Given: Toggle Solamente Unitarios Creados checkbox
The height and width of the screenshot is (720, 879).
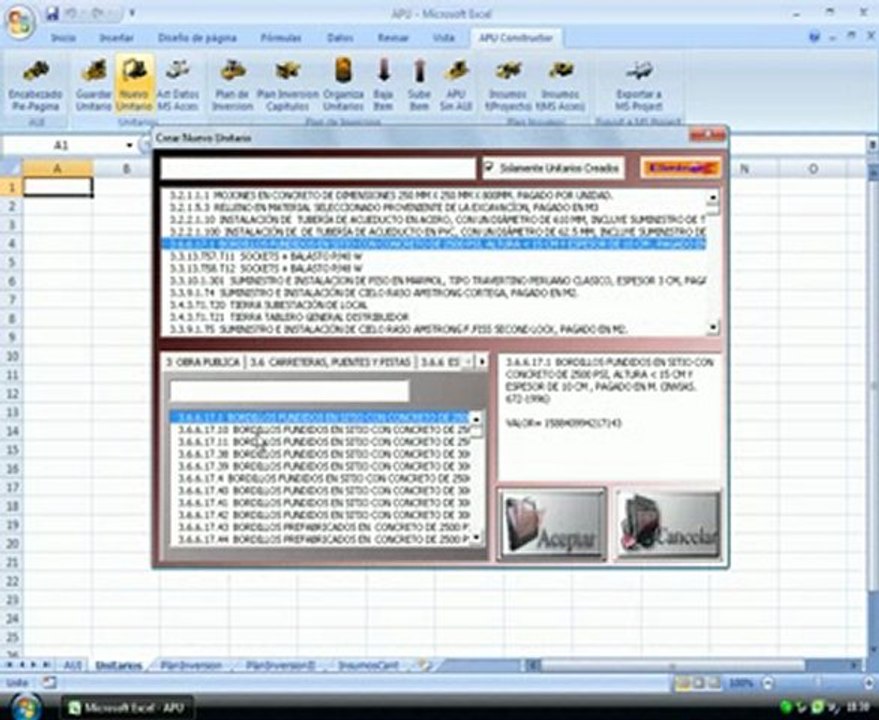Looking at the screenshot, I should click(x=489, y=167).
